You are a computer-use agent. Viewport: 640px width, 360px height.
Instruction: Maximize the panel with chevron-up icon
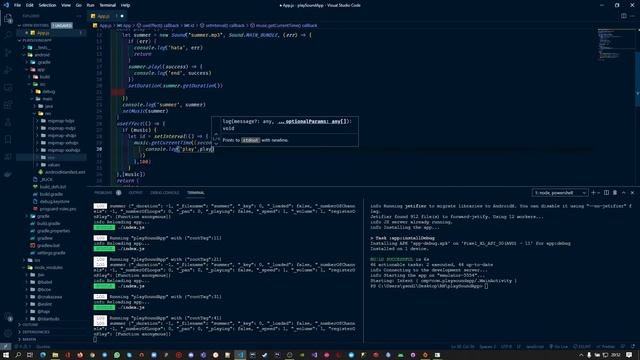(624, 193)
